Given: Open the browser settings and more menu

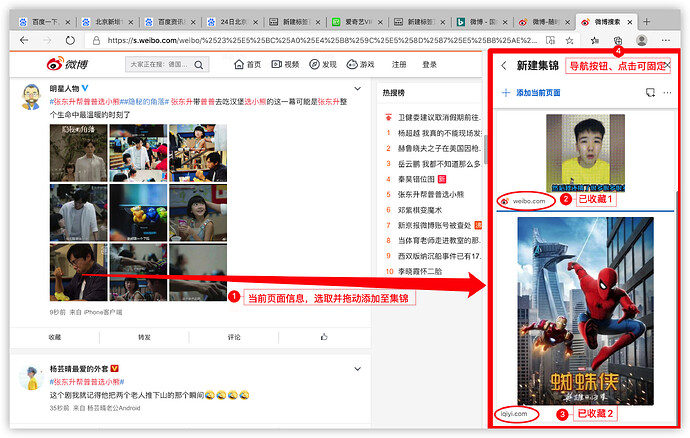Looking at the screenshot, I should (666, 40).
